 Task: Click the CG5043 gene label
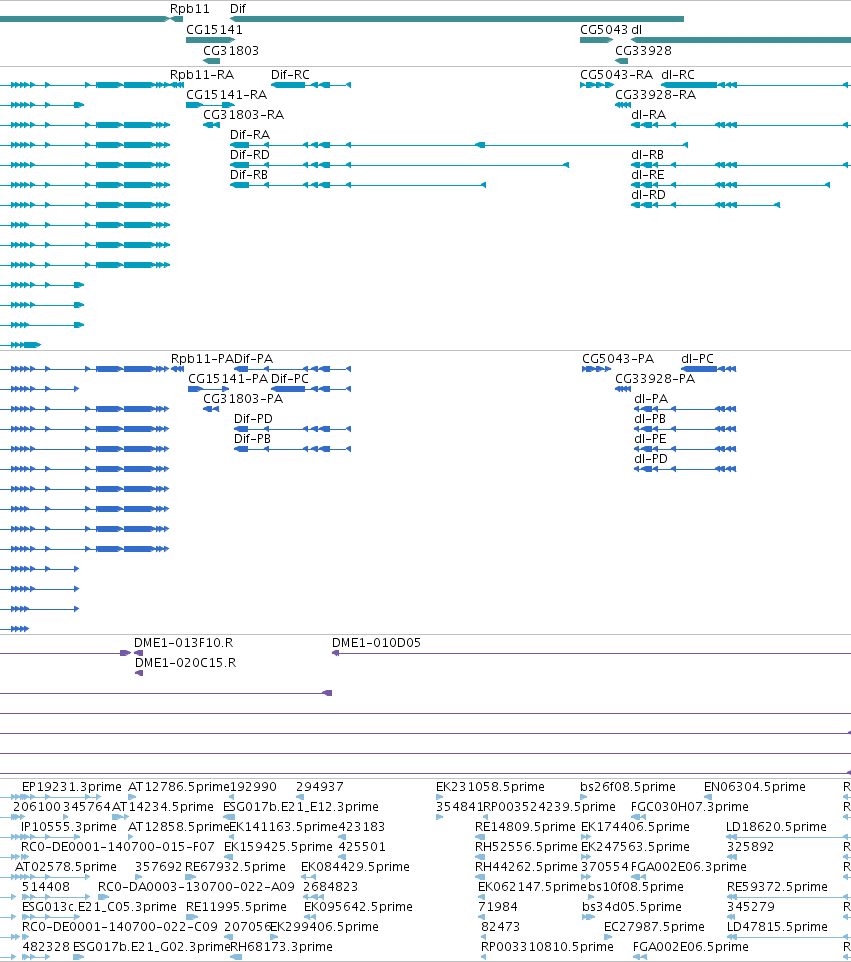pos(604,29)
